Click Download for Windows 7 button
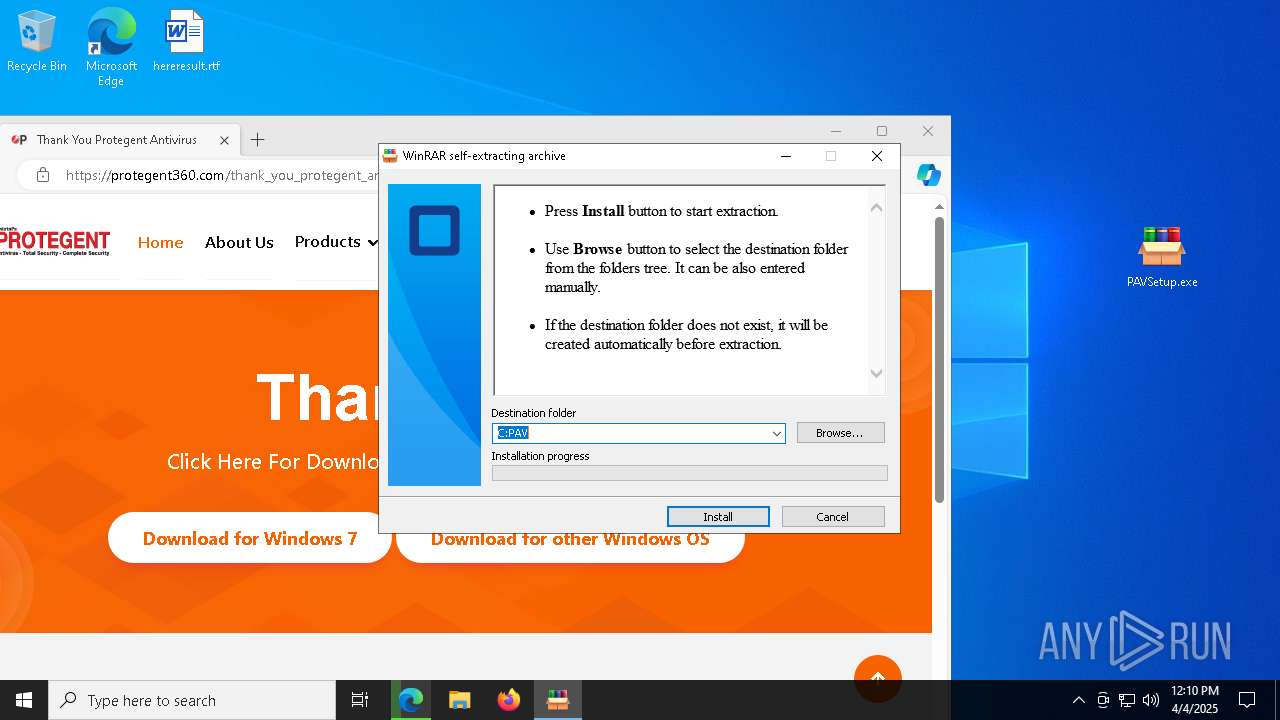This screenshot has width=1280, height=720. (250, 538)
